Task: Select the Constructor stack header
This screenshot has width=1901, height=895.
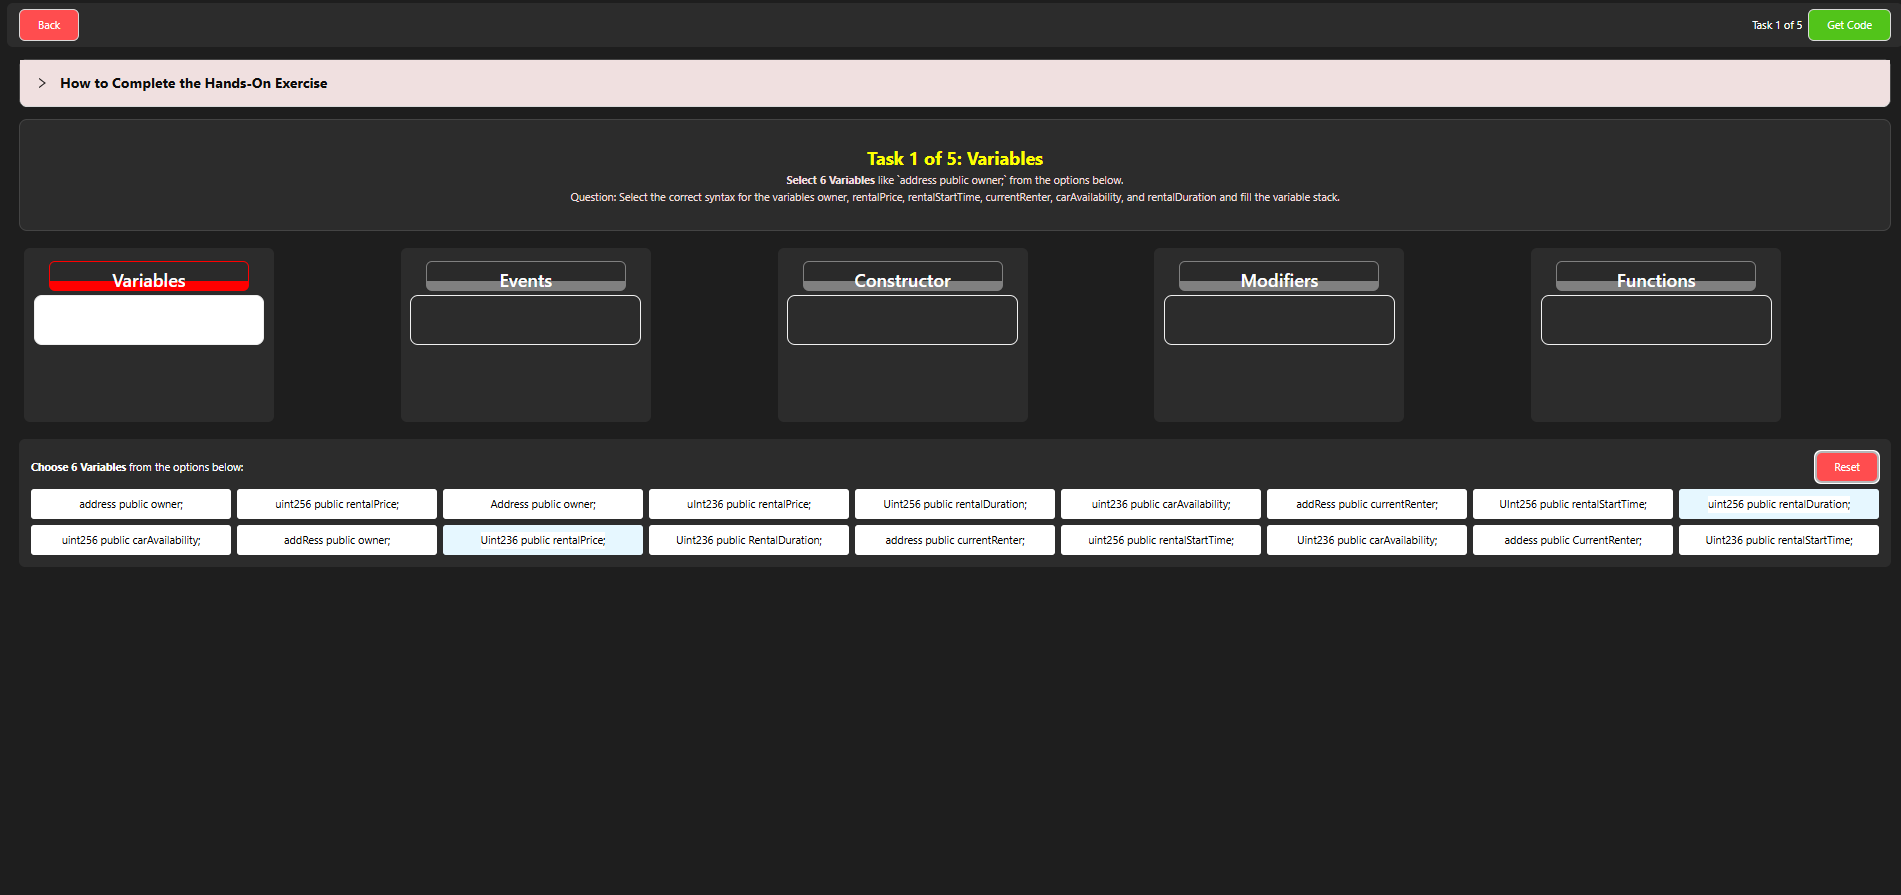Action: 902,278
